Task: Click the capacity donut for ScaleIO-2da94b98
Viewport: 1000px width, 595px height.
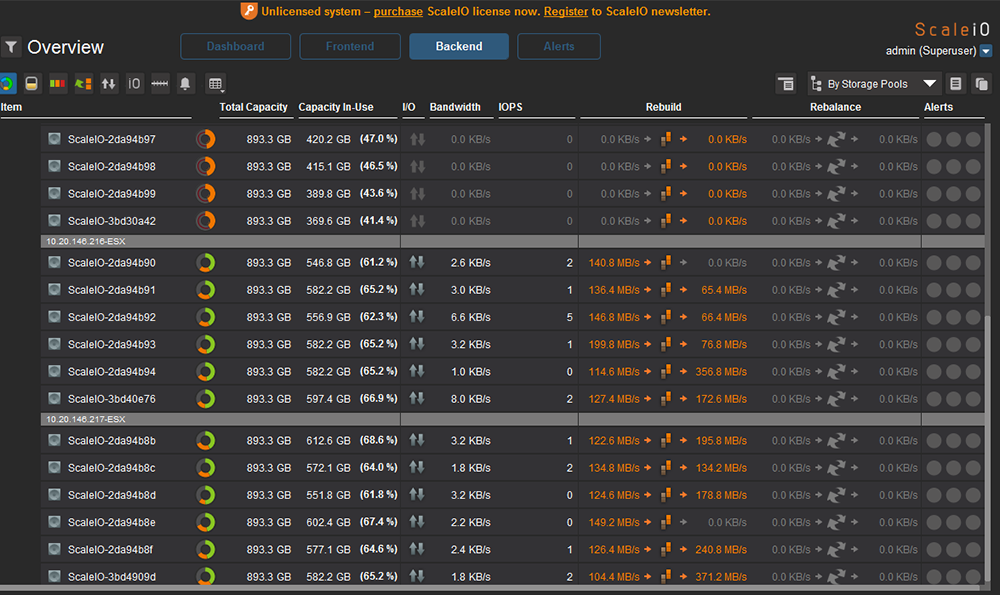Action: (x=205, y=166)
